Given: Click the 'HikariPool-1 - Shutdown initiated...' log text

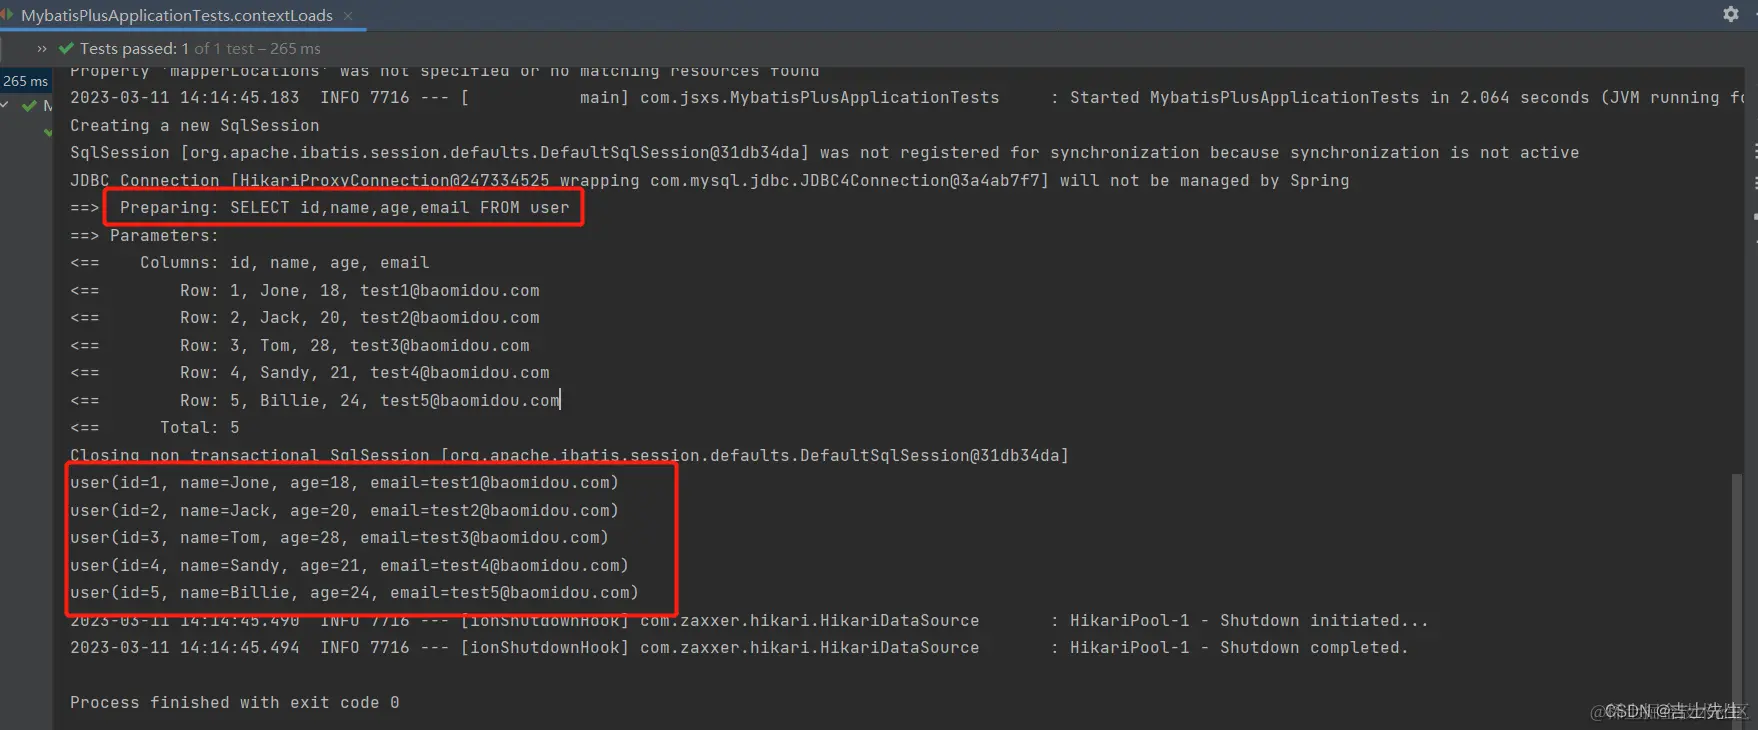Looking at the screenshot, I should point(1249,620).
